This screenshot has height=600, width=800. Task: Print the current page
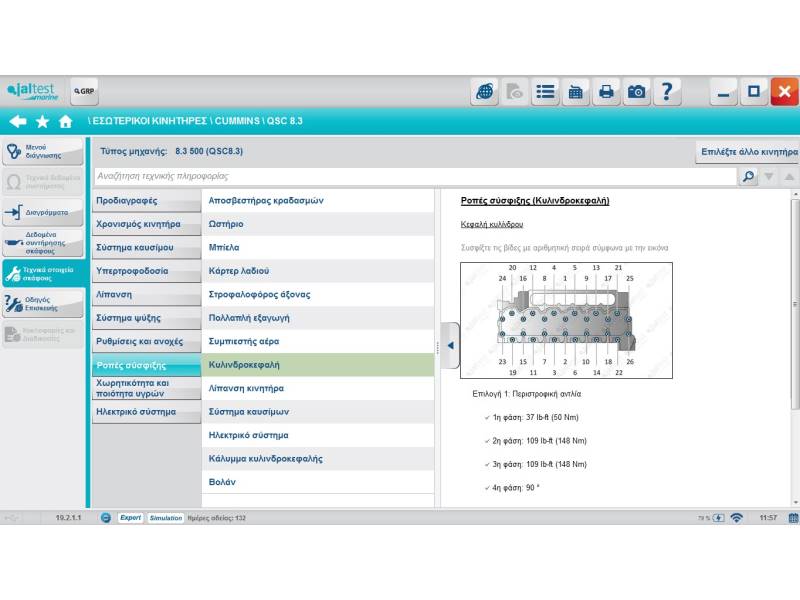point(606,92)
